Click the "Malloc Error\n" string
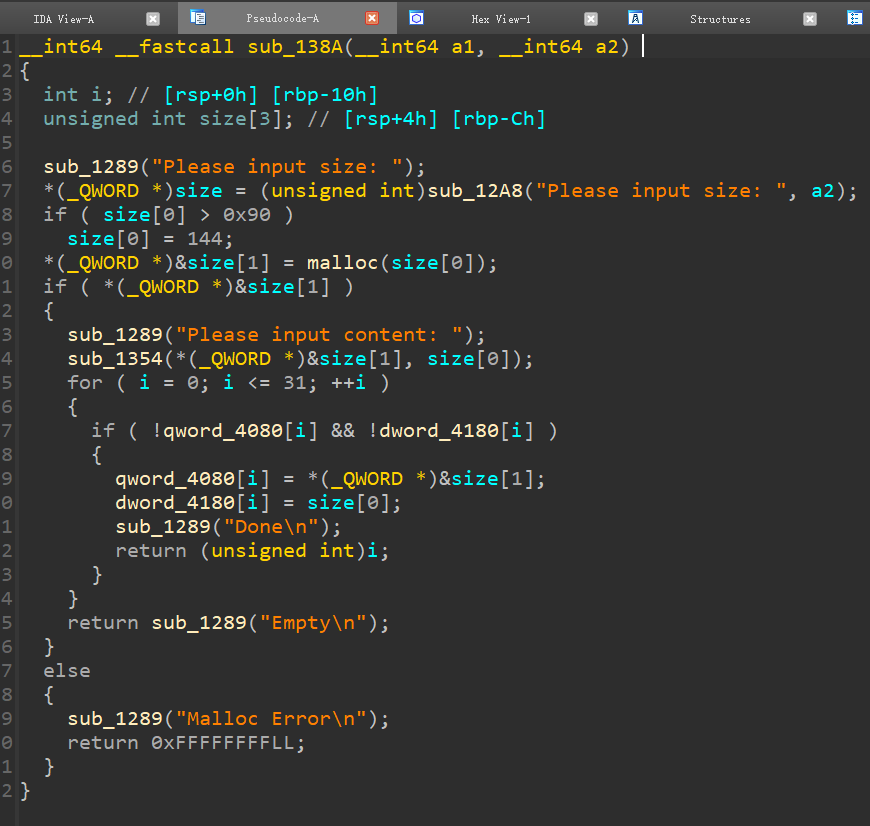The width and height of the screenshot is (870, 826). [x=272, y=719]
